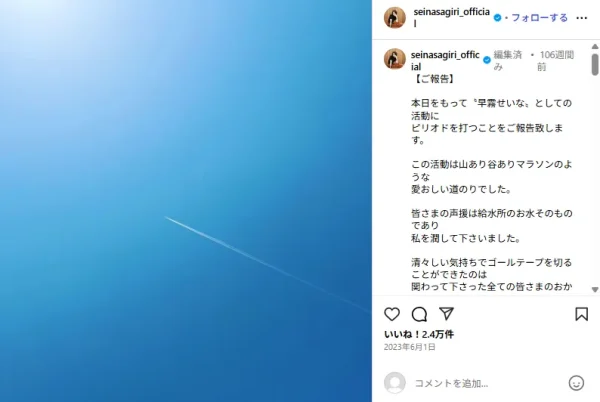Open profile from caption username link
Viewport: 600px width, 402px height.
[x=445, y=60]
